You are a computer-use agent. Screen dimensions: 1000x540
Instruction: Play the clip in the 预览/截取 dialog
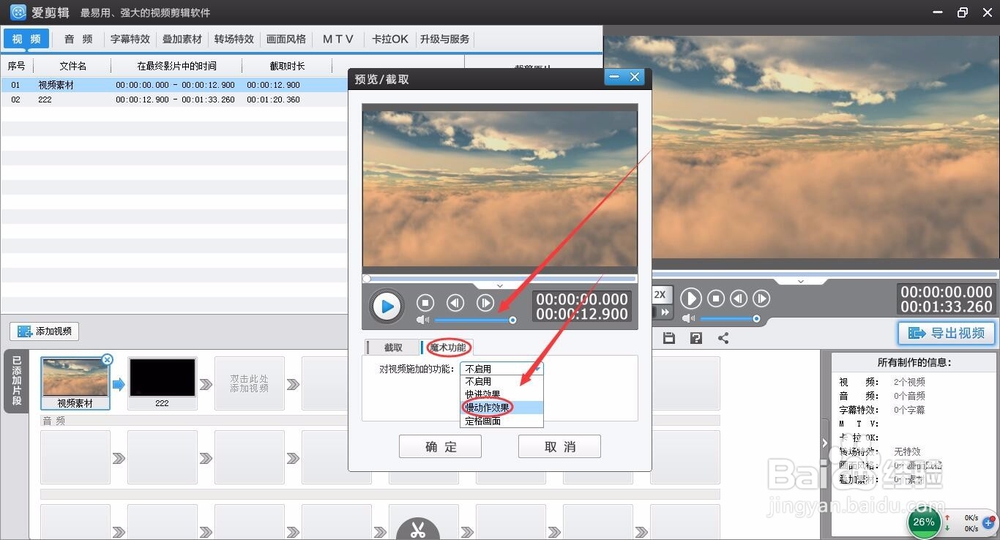point(386,307)
